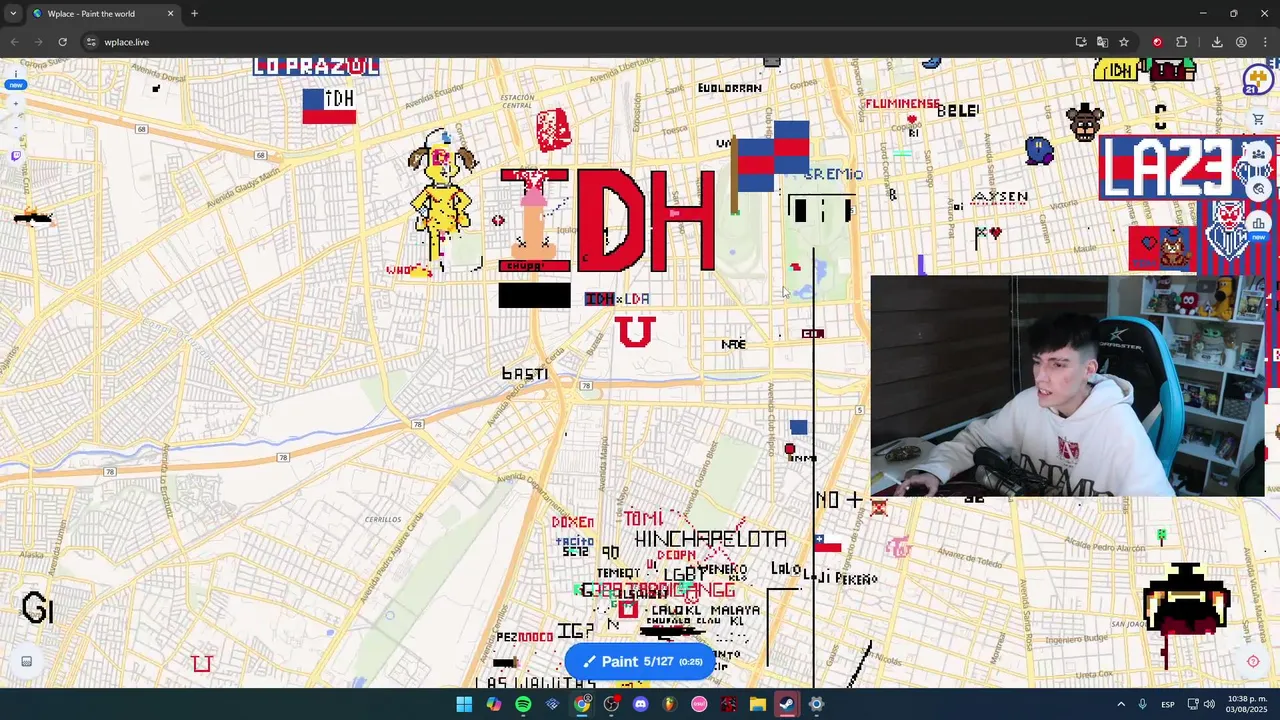1280x720 pixels.
Task: Open Steam from taskbar
Action: (x=787, y=704)
